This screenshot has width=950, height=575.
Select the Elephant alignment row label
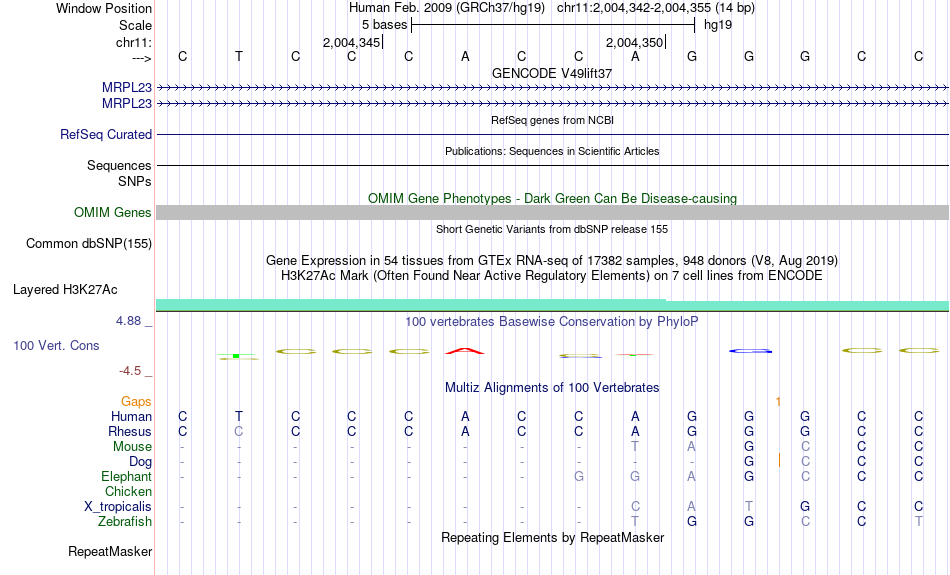[126, 476]
